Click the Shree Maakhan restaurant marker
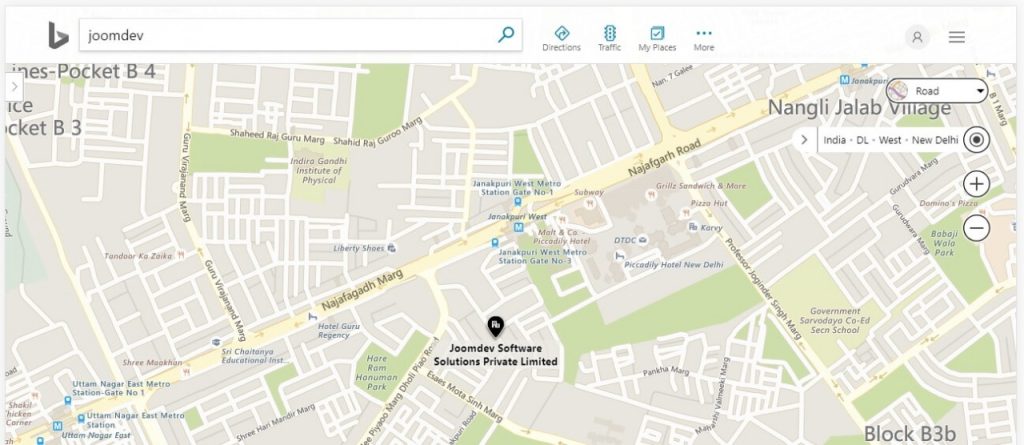1024x445 pixels. coord(187,372)
